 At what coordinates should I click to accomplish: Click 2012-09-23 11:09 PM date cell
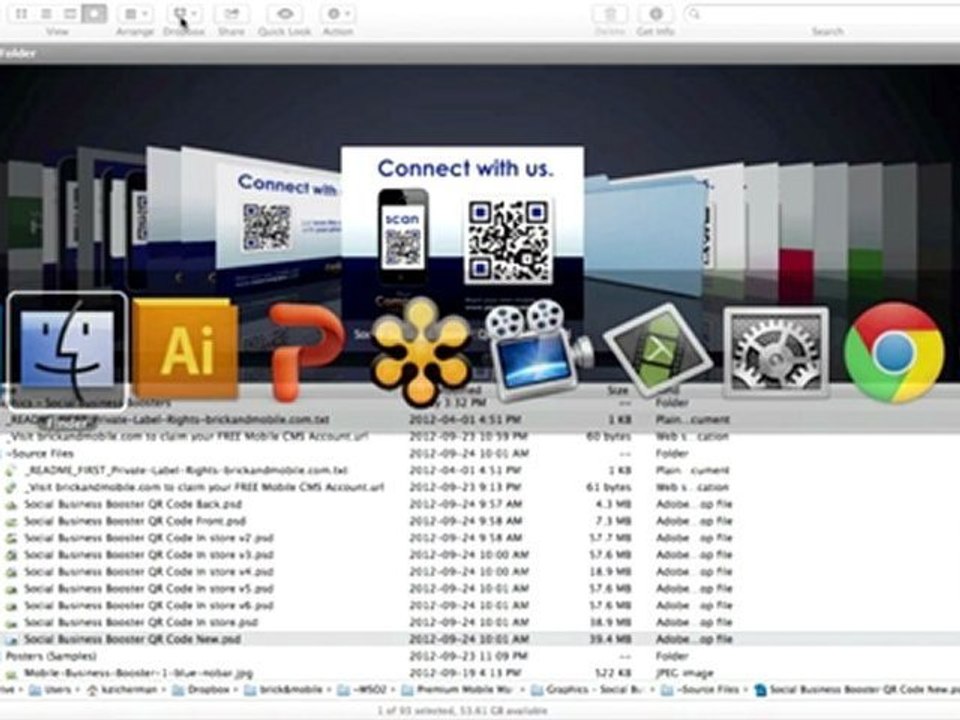[x=468, y=656]
